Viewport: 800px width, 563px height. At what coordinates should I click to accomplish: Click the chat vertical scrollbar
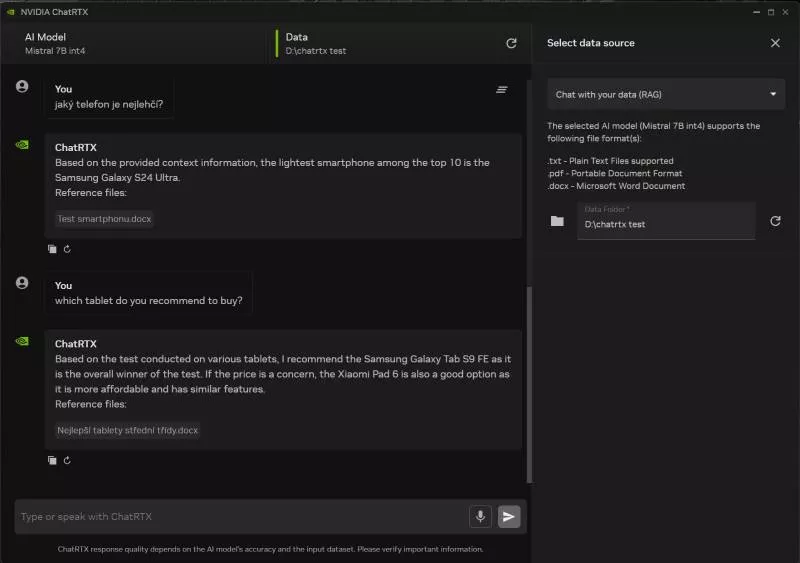529,380
